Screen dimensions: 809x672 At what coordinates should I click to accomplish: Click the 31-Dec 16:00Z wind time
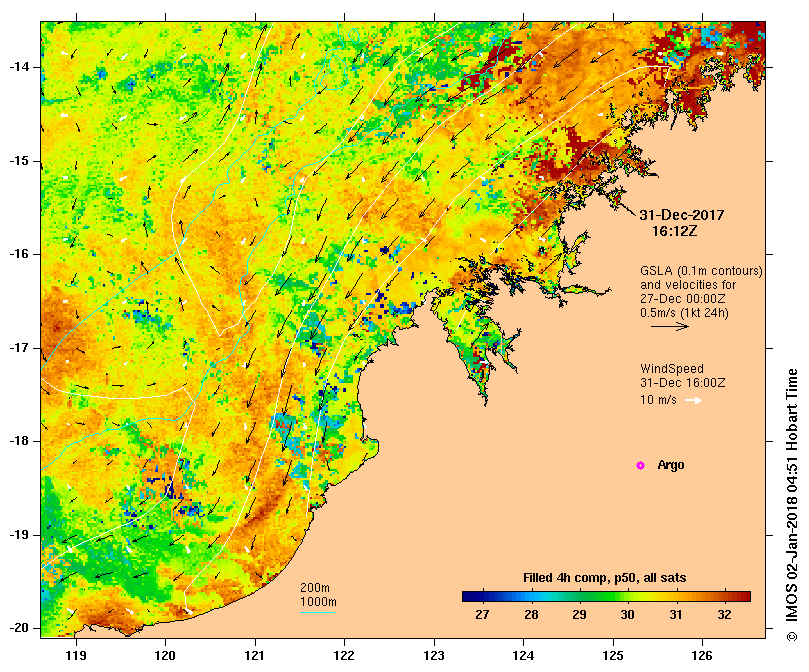683,383
